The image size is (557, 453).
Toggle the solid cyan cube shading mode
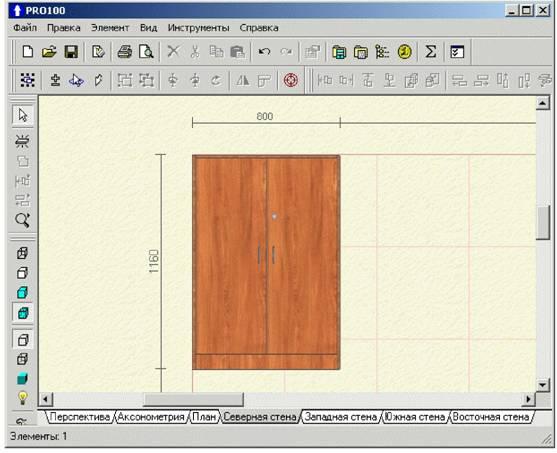pyautogui.click(x=22, y=379)
